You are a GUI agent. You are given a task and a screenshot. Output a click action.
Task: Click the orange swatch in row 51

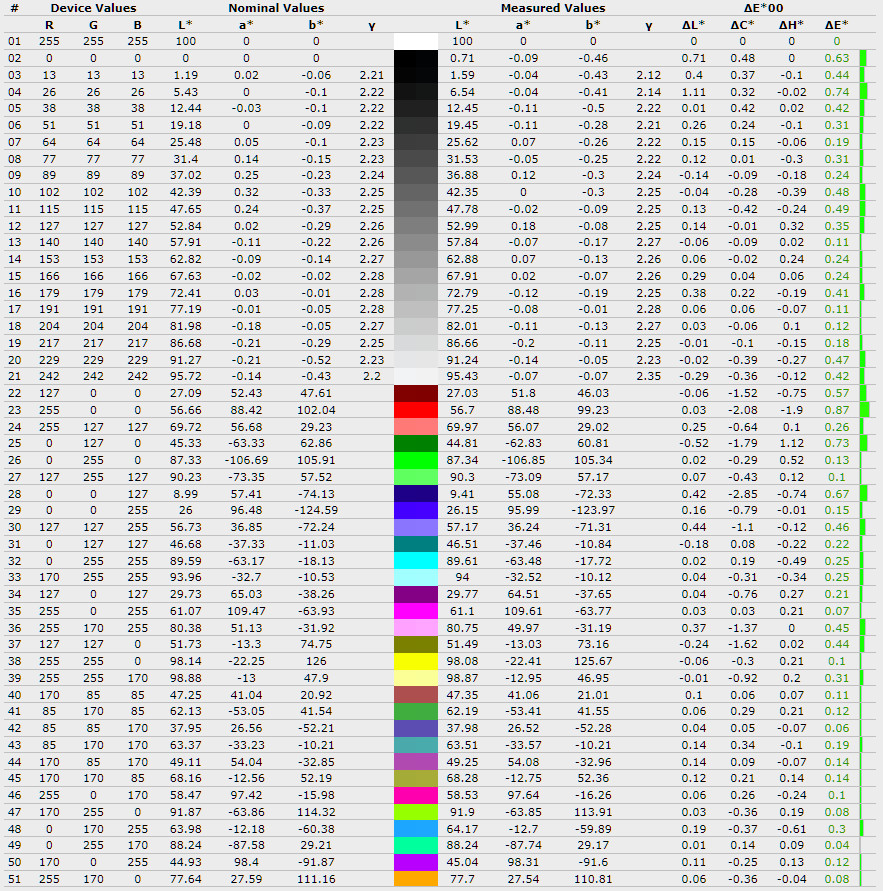click(416, 880)
